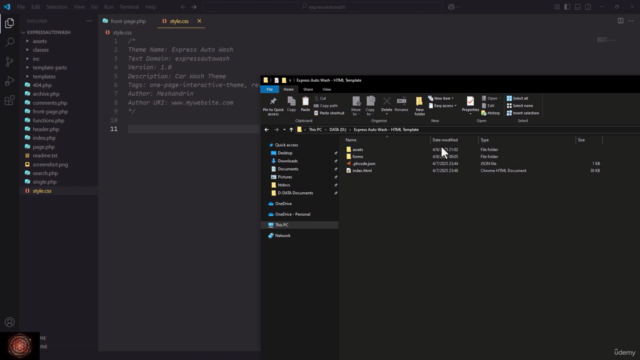The width and height of the screenshot is (640, 360).
Task: Click Edit in the Open group
Action: [488, 106]
